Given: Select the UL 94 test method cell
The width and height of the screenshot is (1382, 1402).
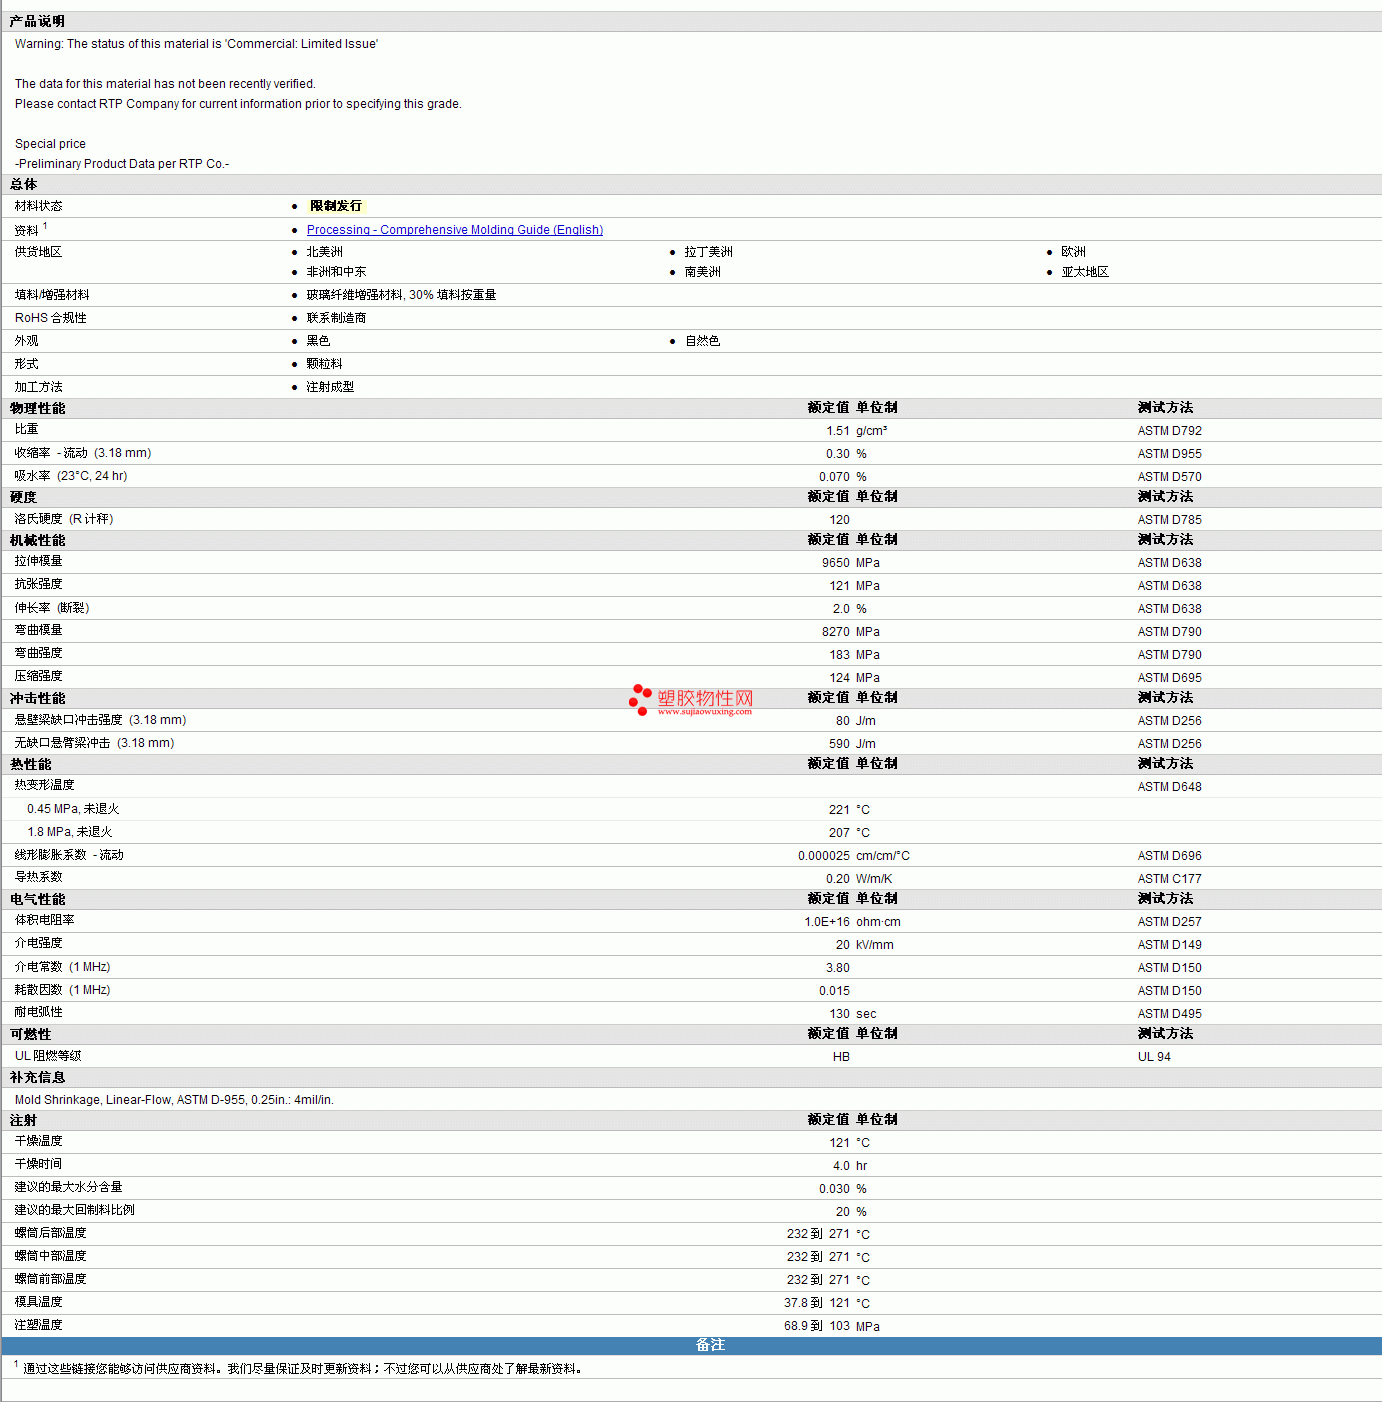Looking at the screenshot, I should [x=1154, y=1057].
